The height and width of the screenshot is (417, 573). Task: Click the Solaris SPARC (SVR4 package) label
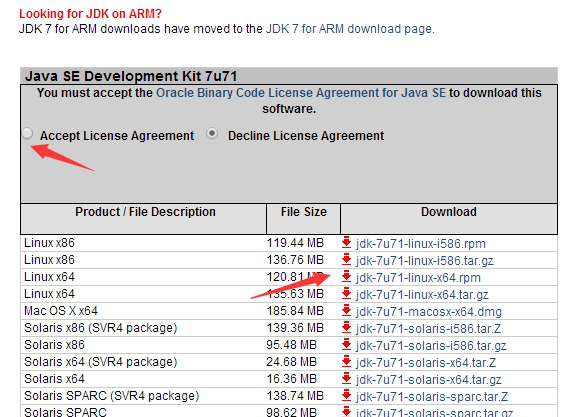point(111,396)
